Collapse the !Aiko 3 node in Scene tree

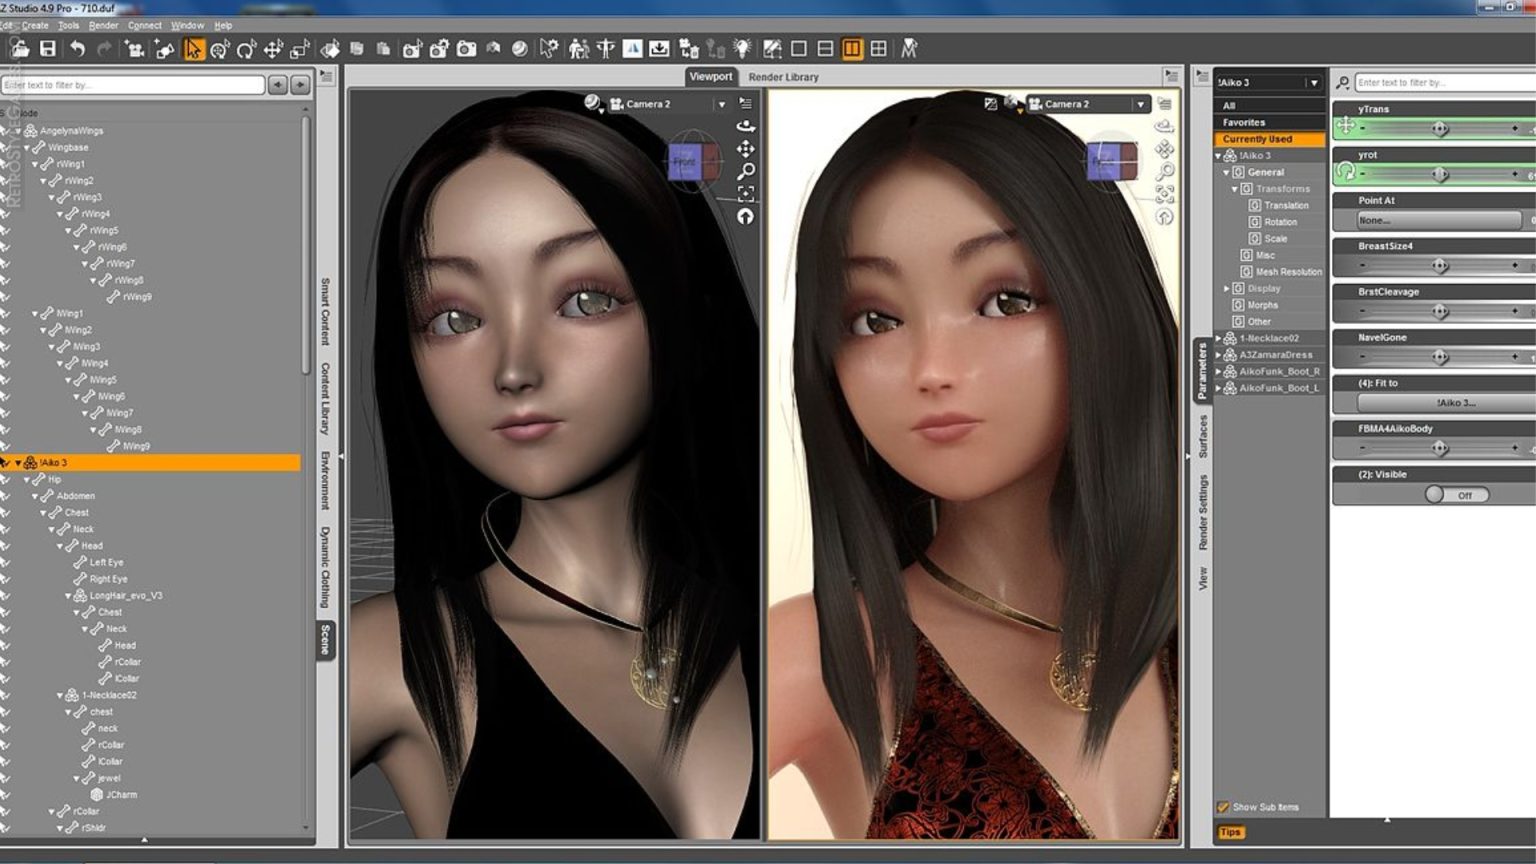(x=18, y=463)
